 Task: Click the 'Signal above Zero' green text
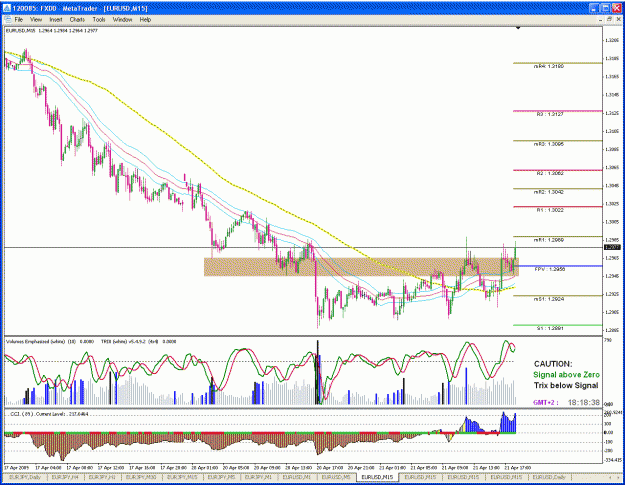pyautogui.click(x=566, y=375)
